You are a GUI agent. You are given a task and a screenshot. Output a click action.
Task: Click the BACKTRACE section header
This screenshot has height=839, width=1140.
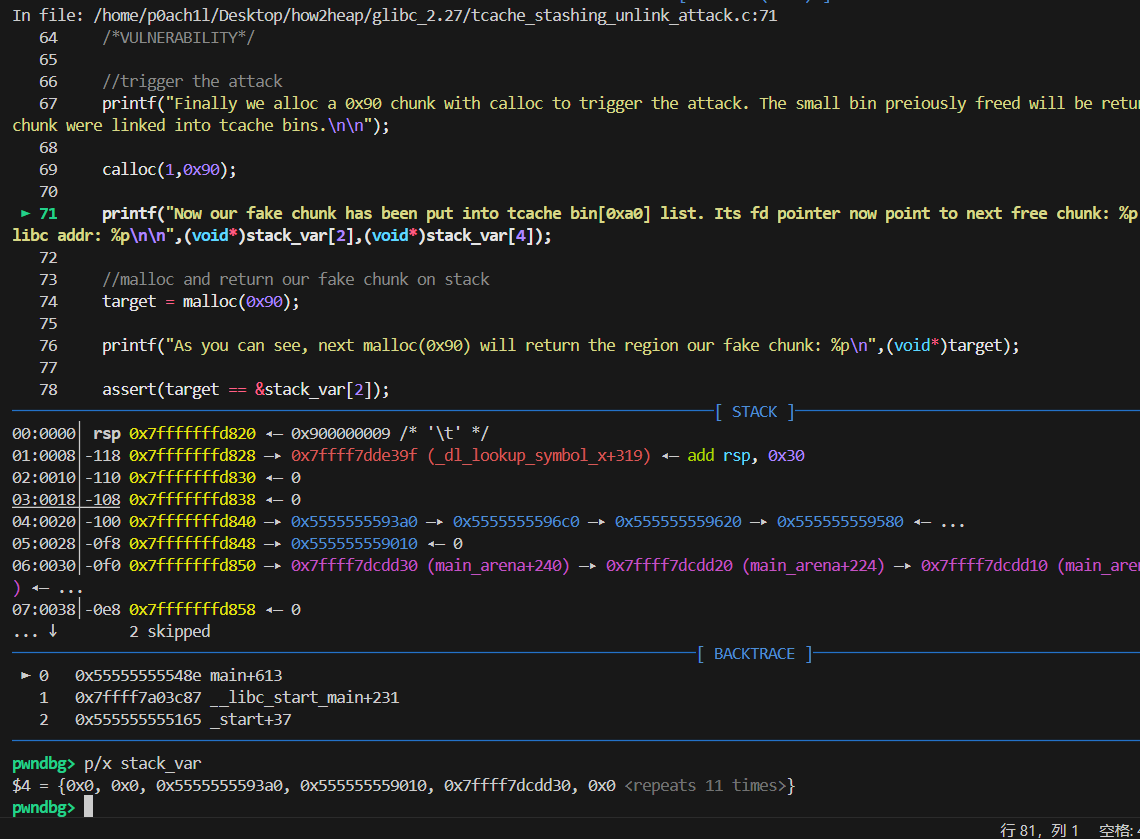click(754, 653)
